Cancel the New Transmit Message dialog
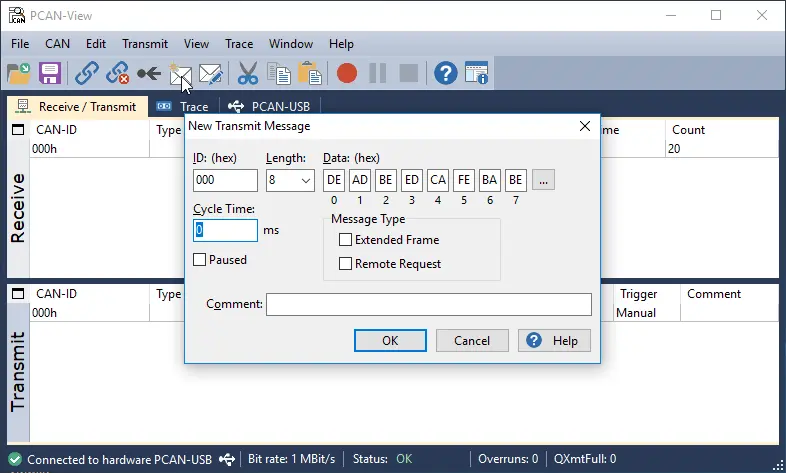The height and width of the screenshot is (473, 786). tap(472, 341)
